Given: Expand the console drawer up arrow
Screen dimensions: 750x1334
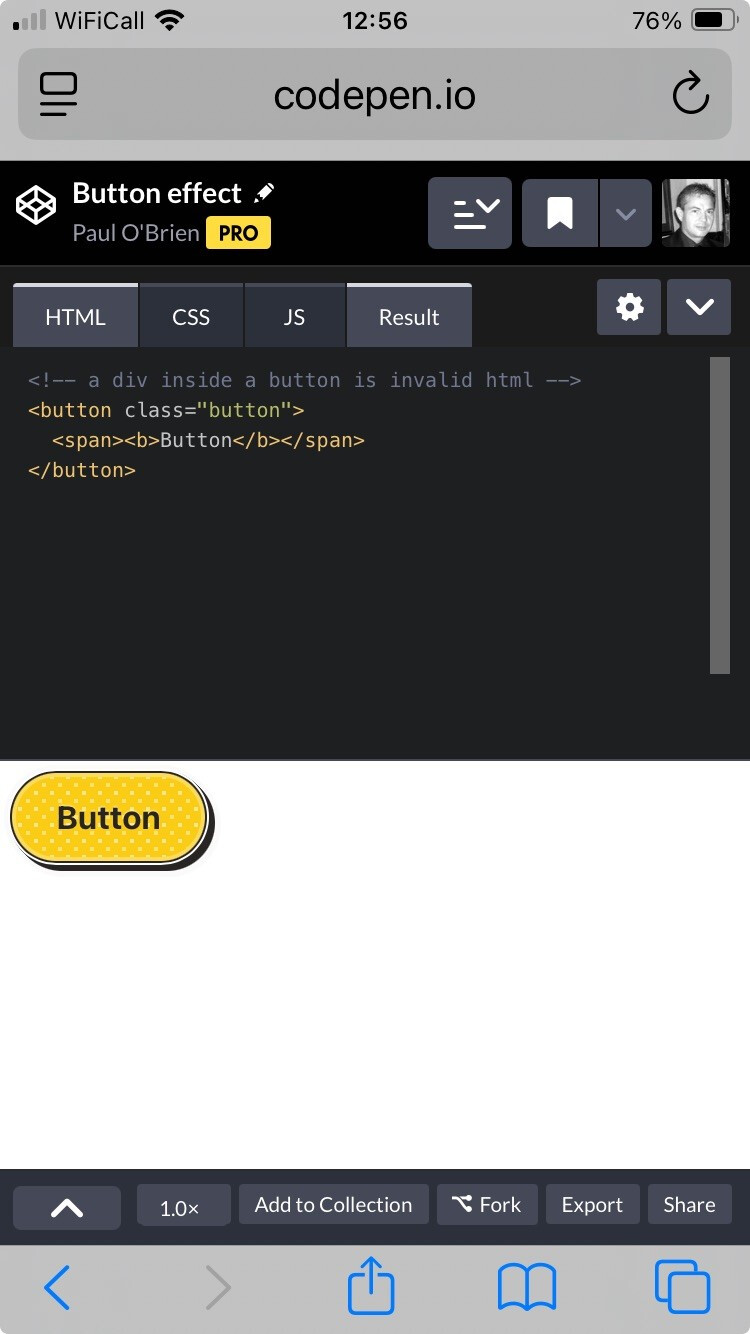Looking at the screenshot, I should [67, 1208].
